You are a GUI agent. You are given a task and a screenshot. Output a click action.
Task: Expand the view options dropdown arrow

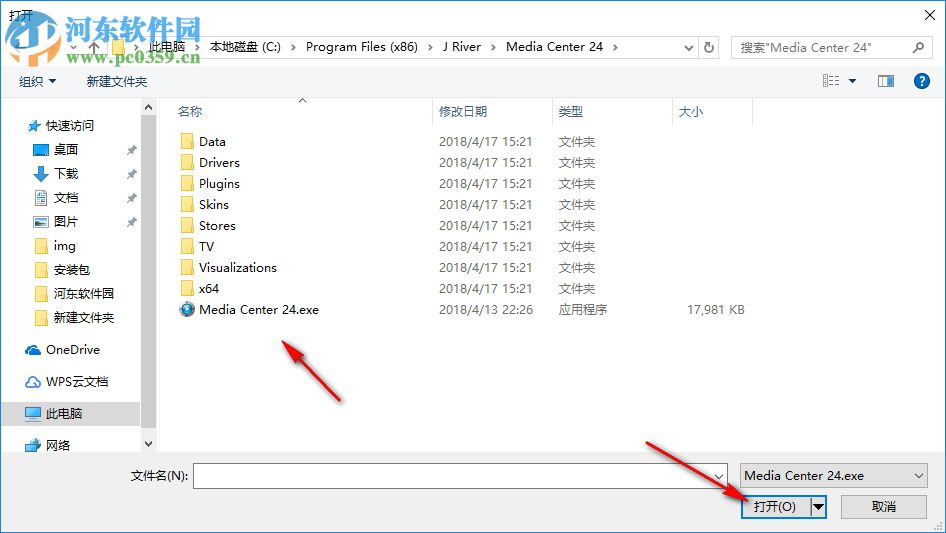coord(852,81)
